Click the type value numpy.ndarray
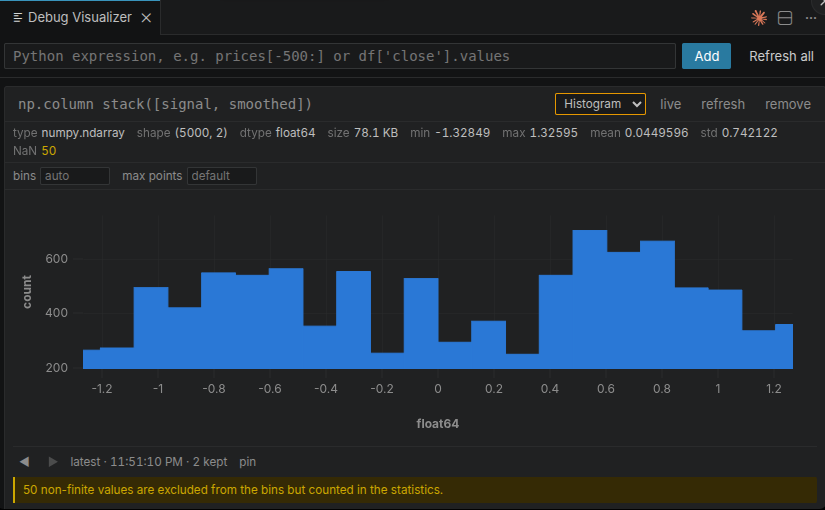This screenshot has height=510, width=825. click(x=83, y=133)
